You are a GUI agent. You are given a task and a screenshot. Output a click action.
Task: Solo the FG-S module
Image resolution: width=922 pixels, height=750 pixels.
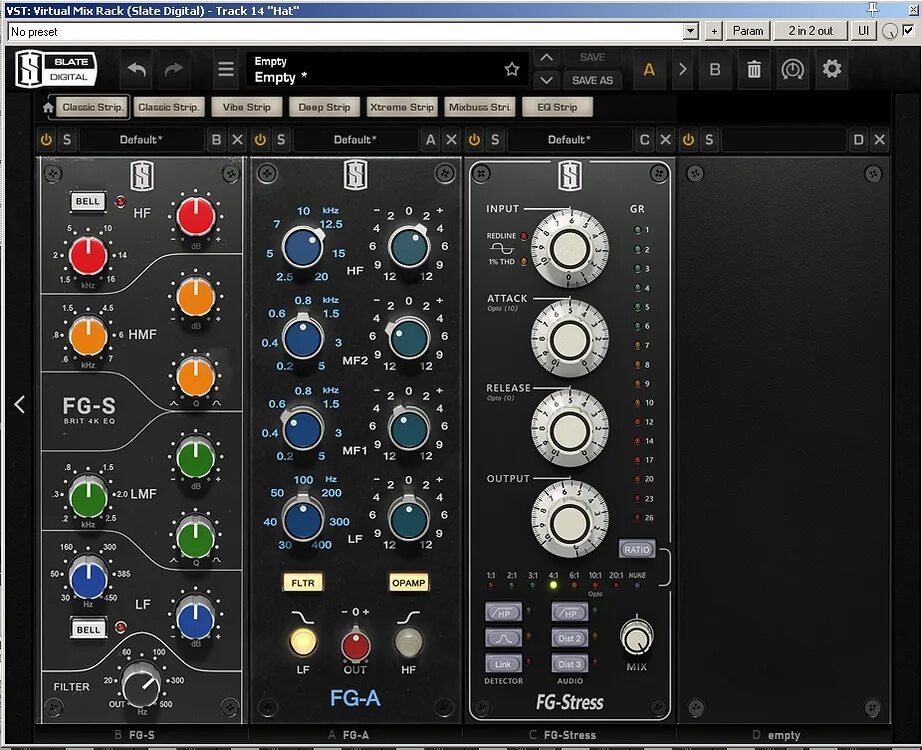pyautogui.click(x=67, y=139)
